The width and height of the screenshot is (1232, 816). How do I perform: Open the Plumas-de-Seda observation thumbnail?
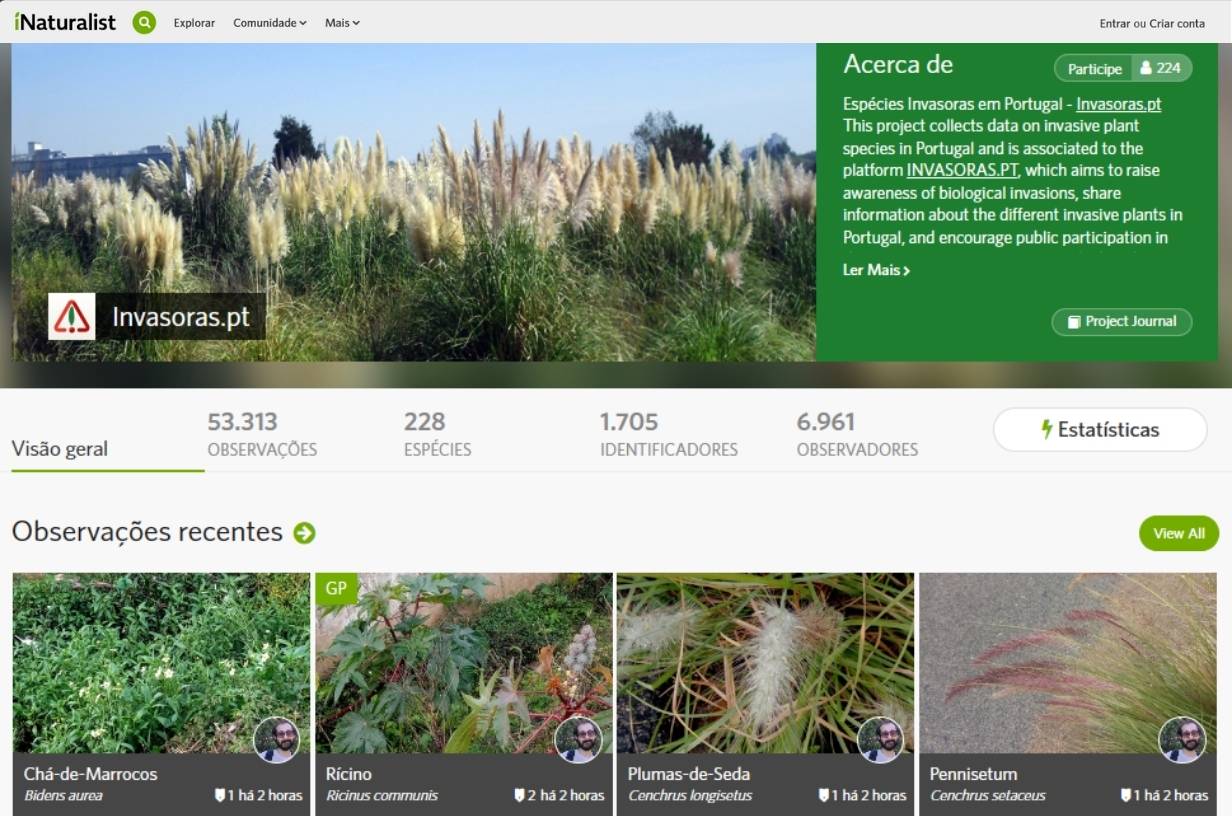pos(764,662)
